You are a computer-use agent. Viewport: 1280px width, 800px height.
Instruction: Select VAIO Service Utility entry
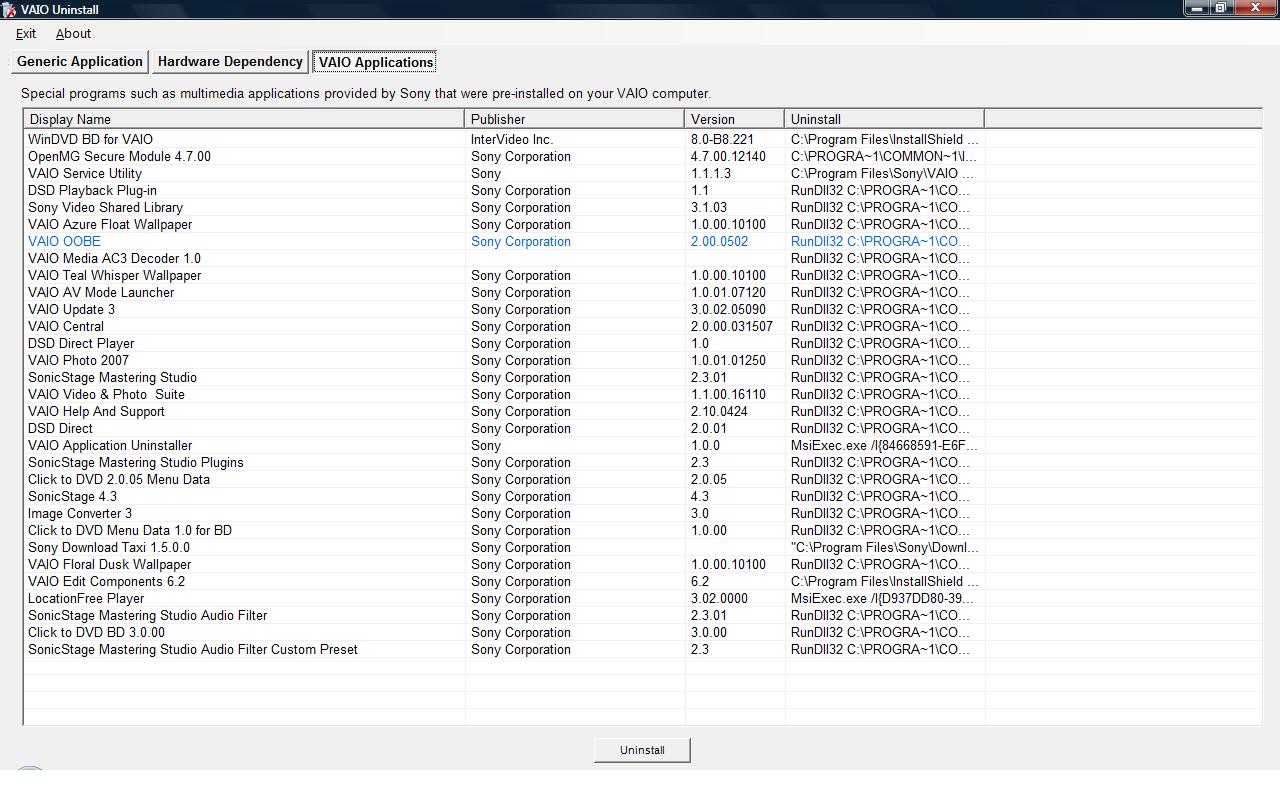coord(85,173)
